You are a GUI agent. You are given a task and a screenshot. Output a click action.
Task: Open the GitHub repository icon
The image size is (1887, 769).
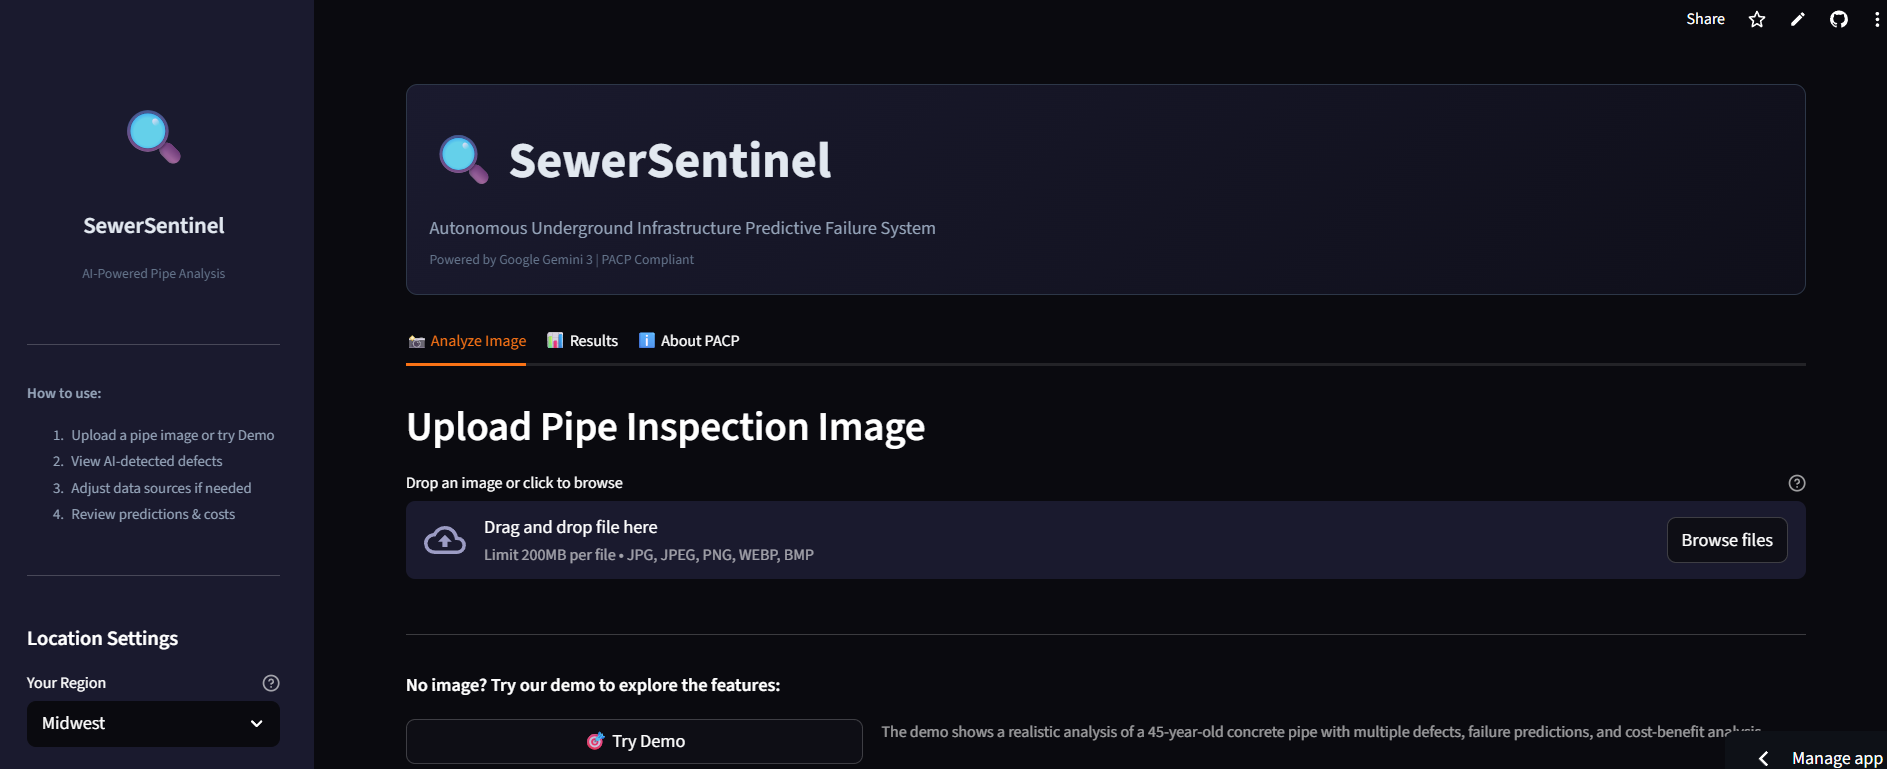click(1838, 19)
